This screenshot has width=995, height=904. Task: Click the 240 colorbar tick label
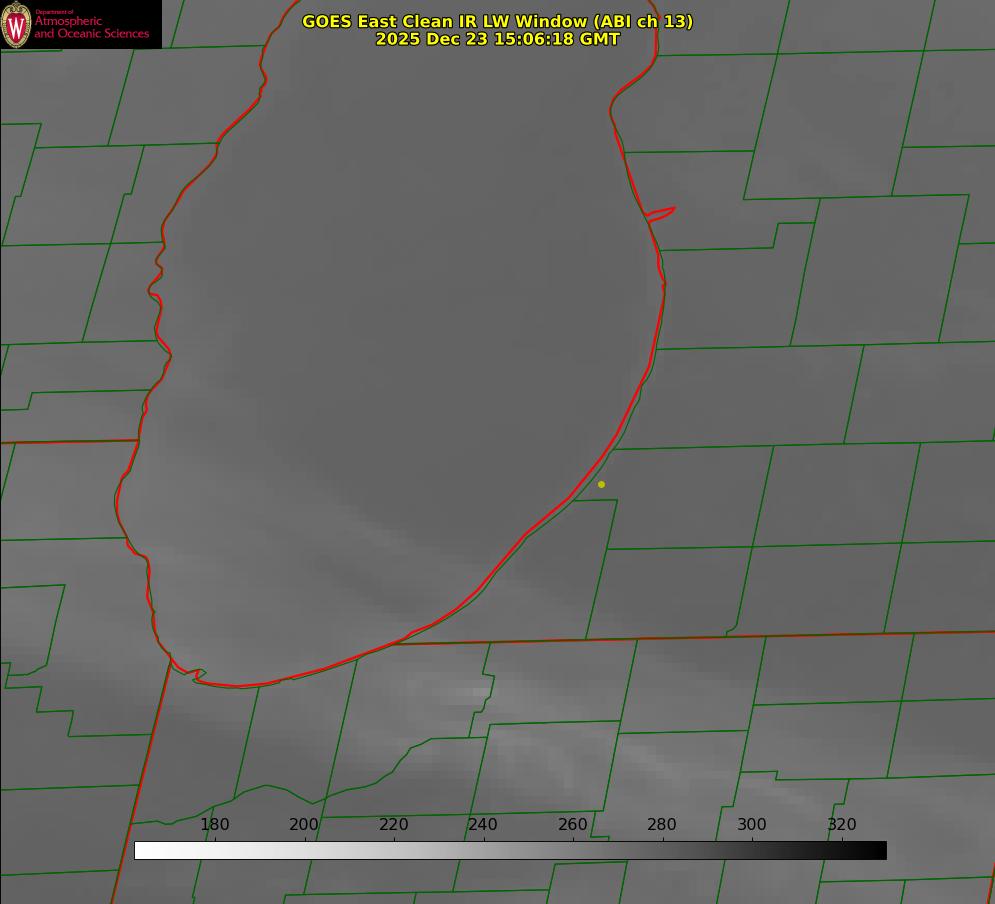483,825
